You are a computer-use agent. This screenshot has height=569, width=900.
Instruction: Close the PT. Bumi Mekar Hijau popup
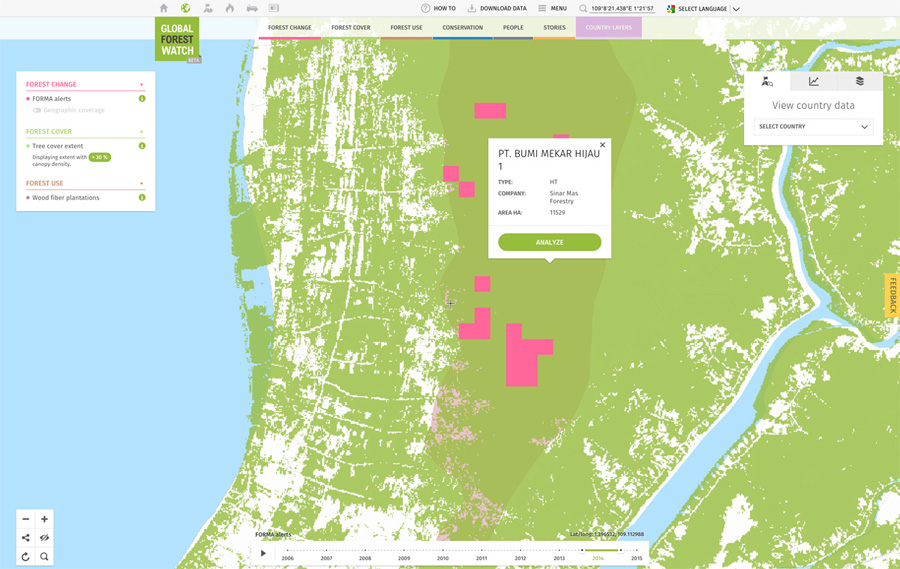(602, 145)
